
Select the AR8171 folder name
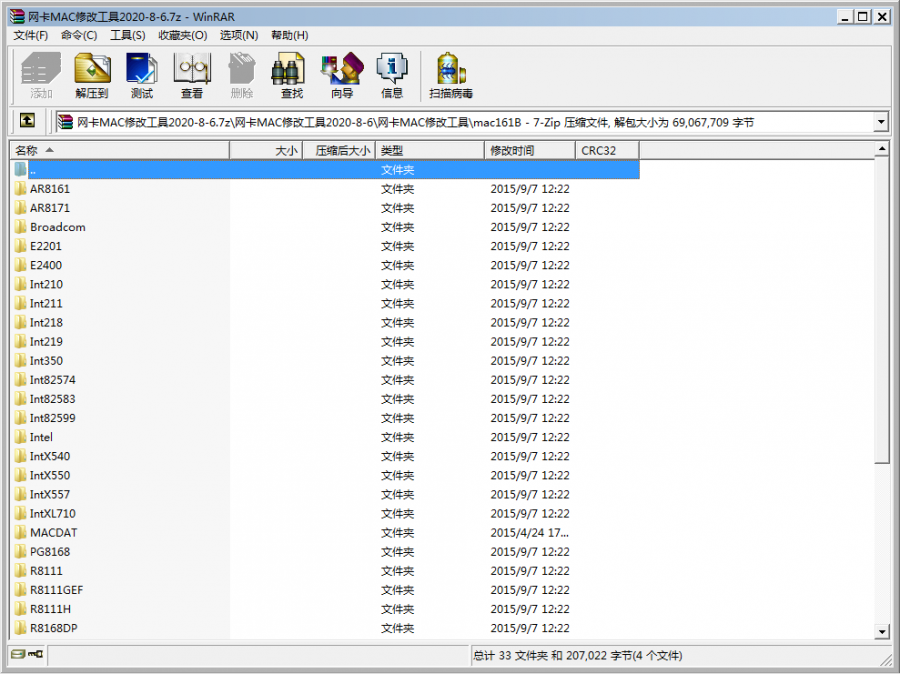pyautogui.click(x=50, y=208)
